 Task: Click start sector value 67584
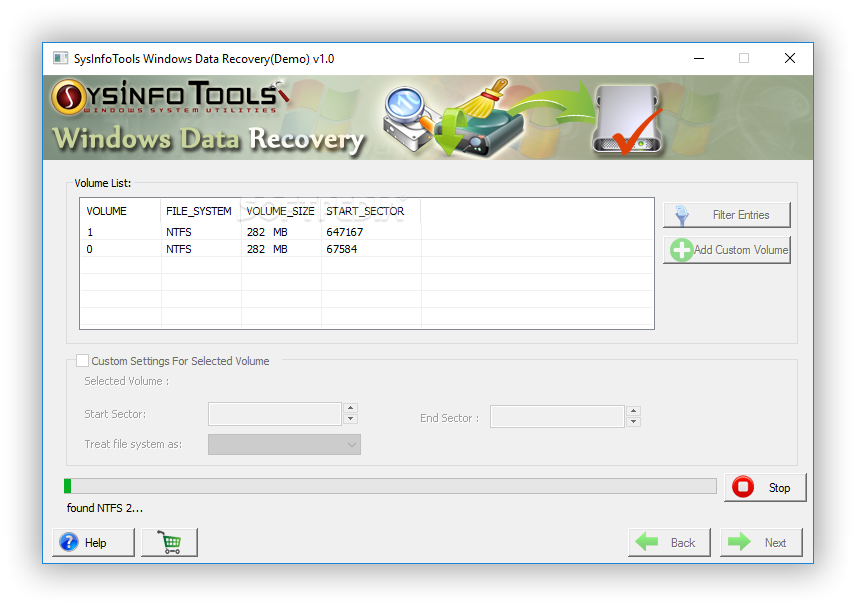tap(342, 249)
